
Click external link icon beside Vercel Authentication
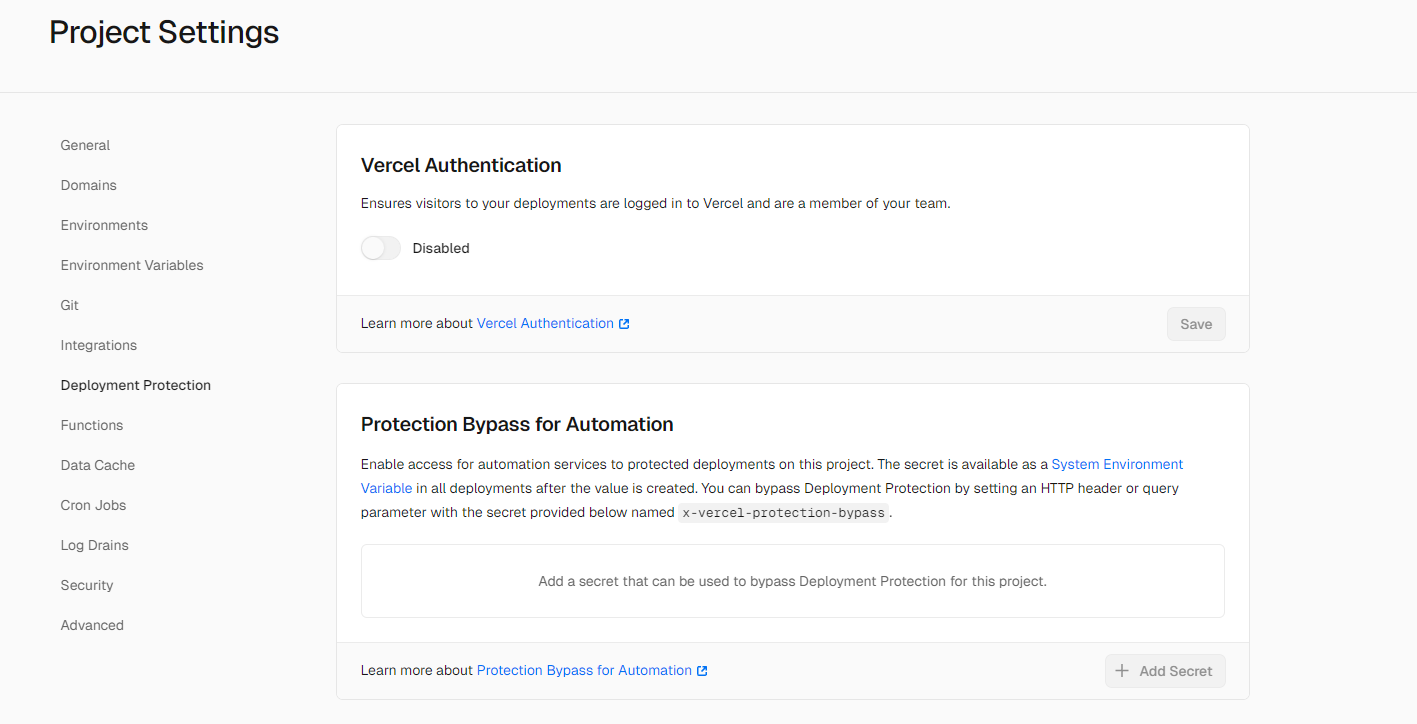pos(624,324)
